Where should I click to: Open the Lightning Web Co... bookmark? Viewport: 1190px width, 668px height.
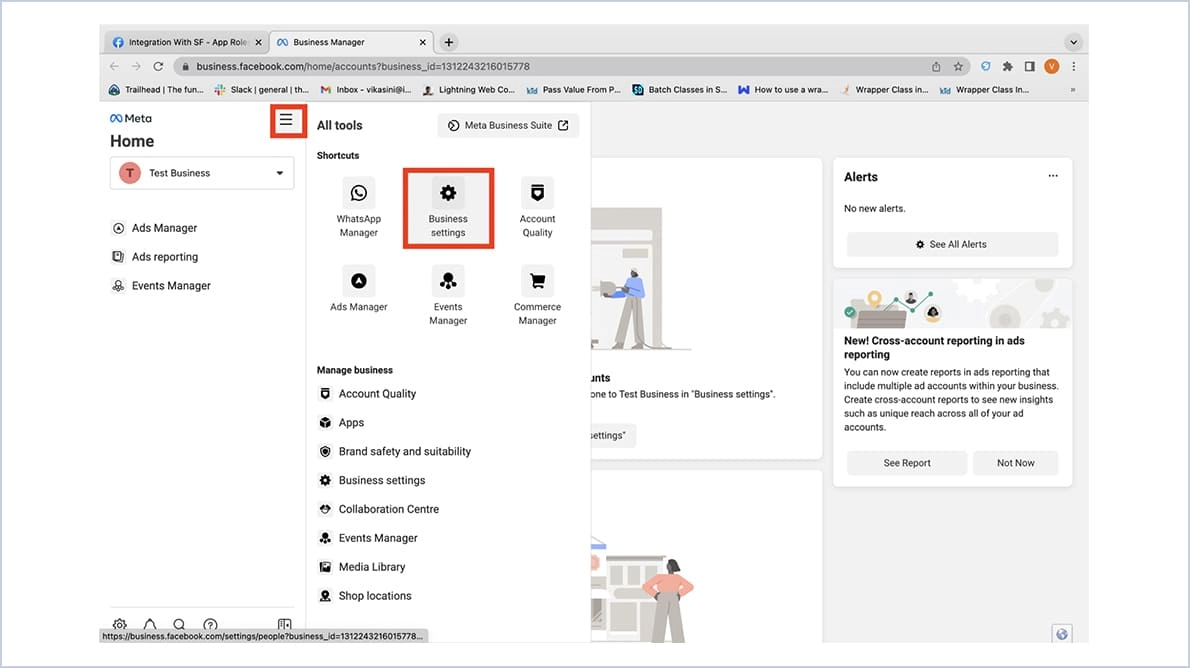click(469, 90)
